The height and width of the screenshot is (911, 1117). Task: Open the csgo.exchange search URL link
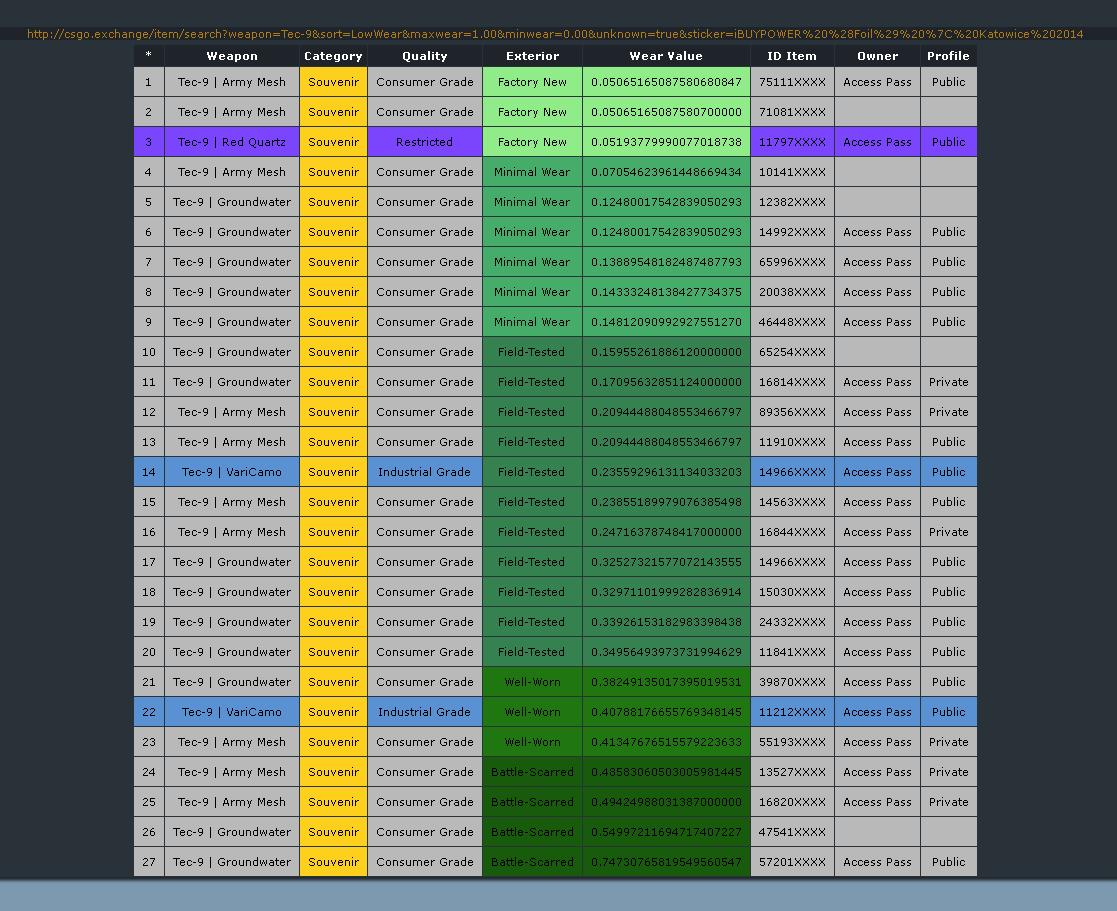(555, 33)
